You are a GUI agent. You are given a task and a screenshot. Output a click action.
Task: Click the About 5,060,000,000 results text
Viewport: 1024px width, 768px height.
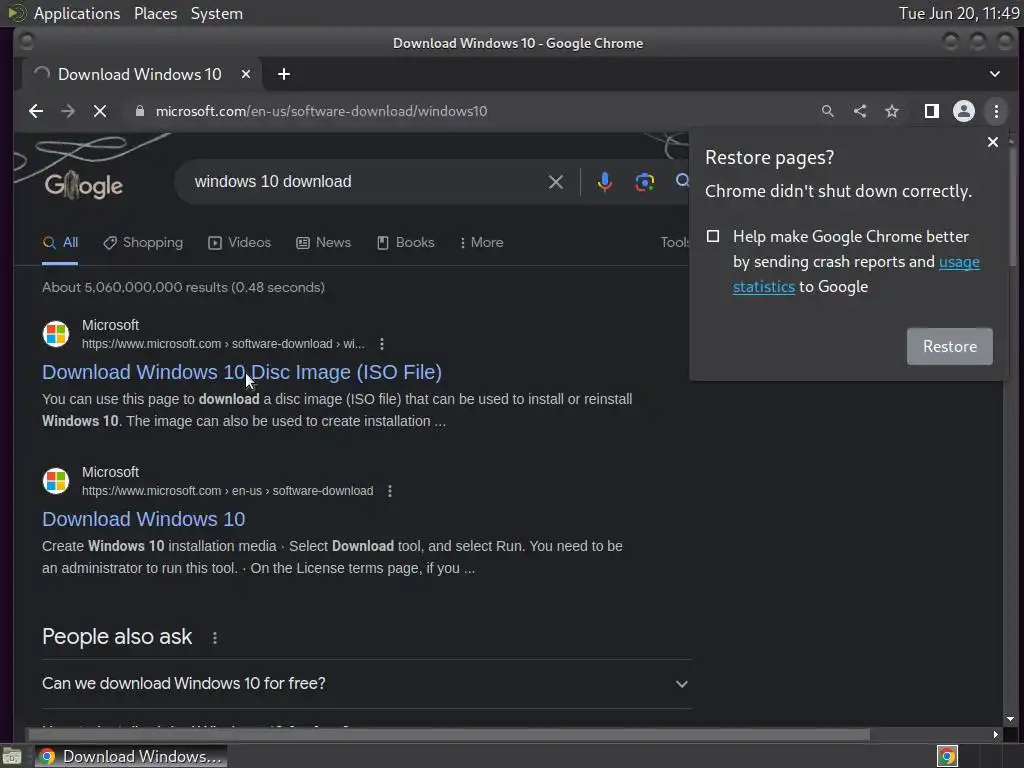184,287
